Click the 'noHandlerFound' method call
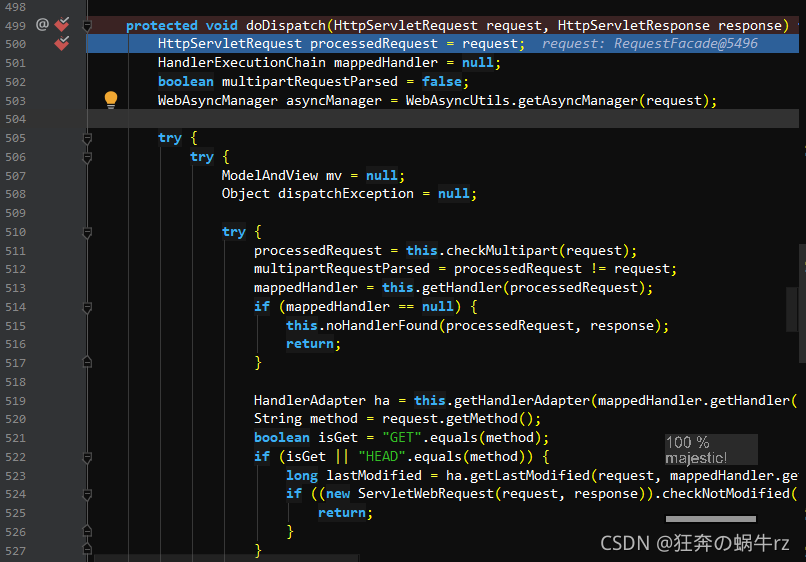806x562 pixels. tap(382, 325)
